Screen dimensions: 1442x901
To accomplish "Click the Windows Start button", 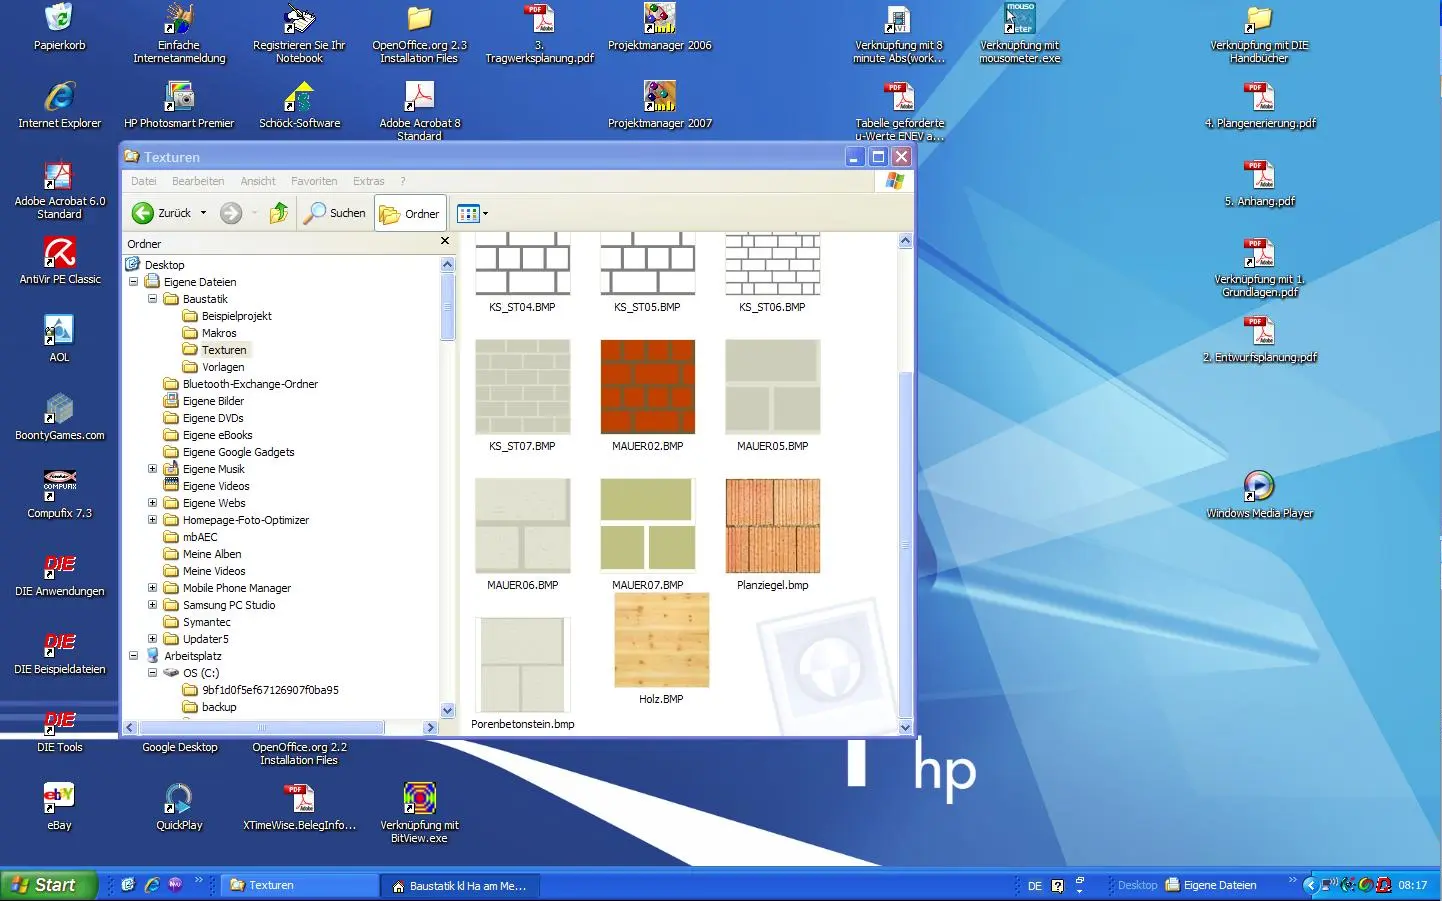I will (49, 885).
